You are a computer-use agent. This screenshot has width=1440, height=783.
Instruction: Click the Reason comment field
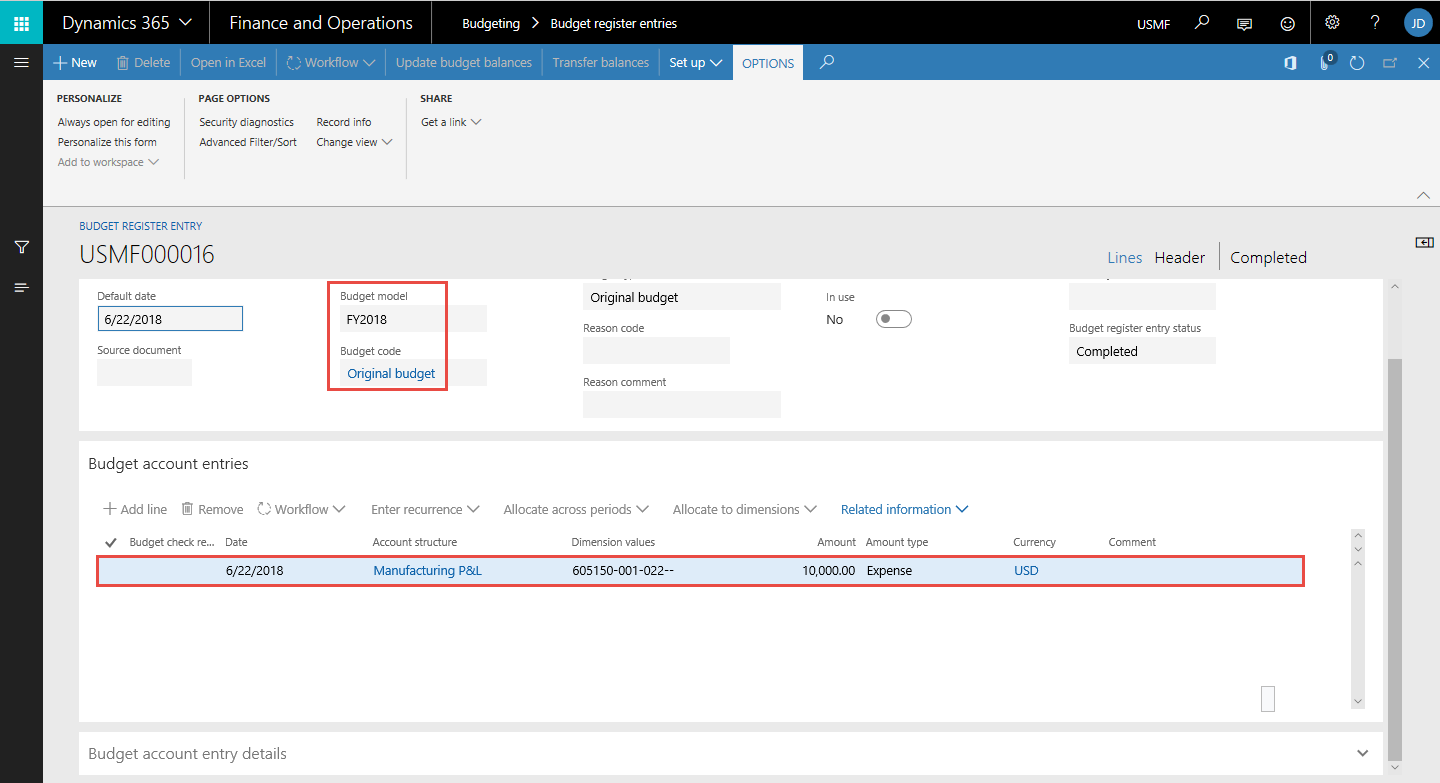(682, 405)
